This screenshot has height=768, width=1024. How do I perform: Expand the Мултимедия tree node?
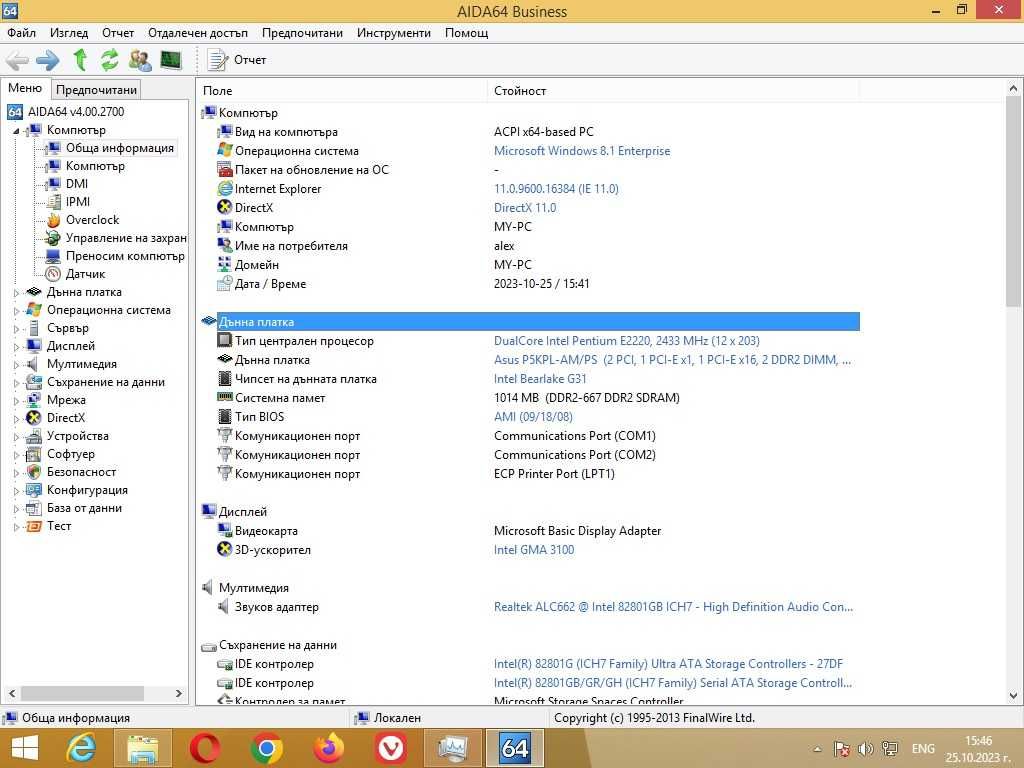pos(16,364)
